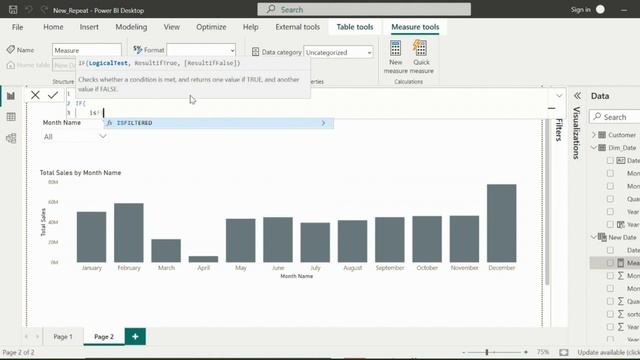Image resolution: width=640 pixels, height=360 pixels.
Task: Open the Filters pane
Action: click(559, 130)
